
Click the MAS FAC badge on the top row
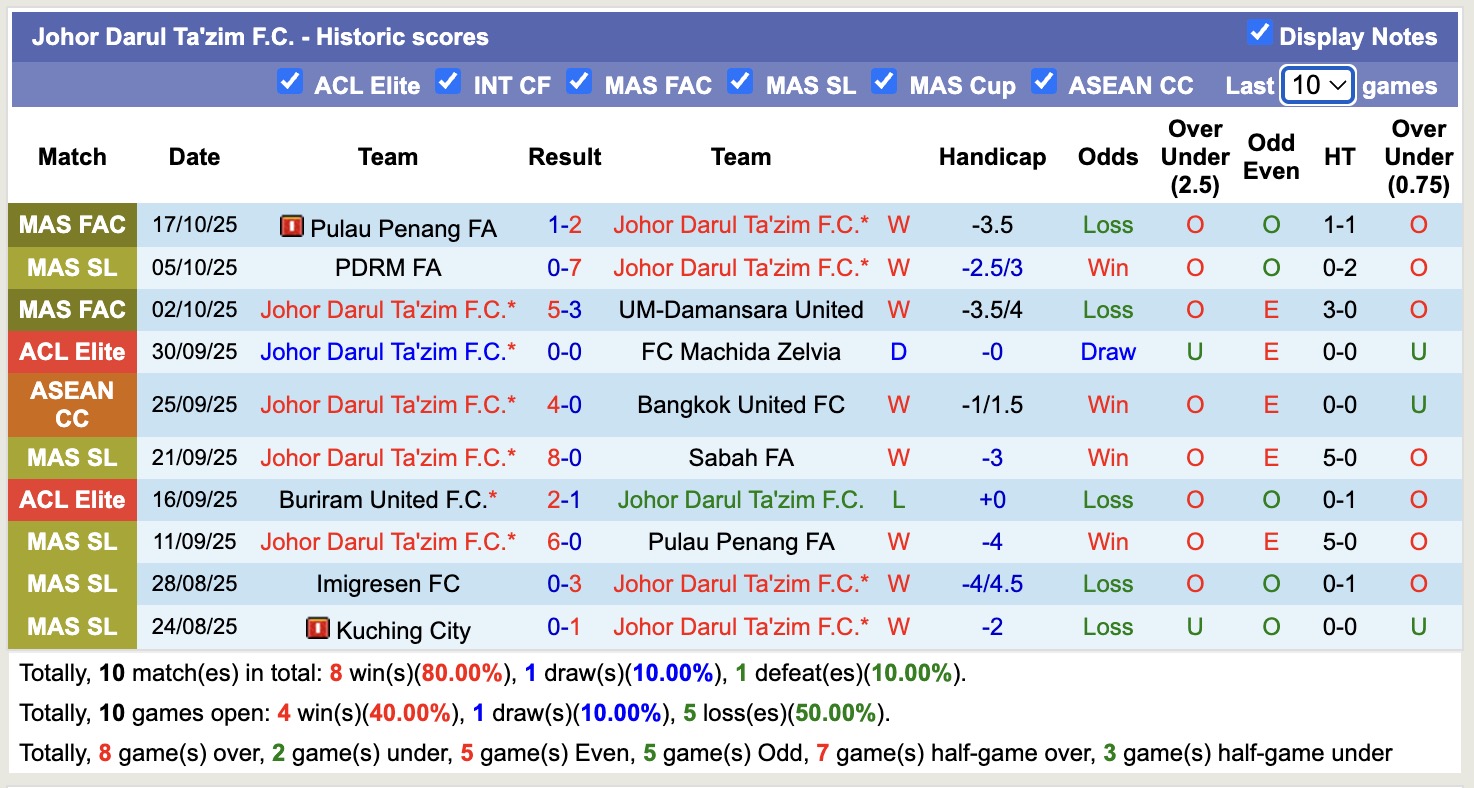click(x=72, y=224)
